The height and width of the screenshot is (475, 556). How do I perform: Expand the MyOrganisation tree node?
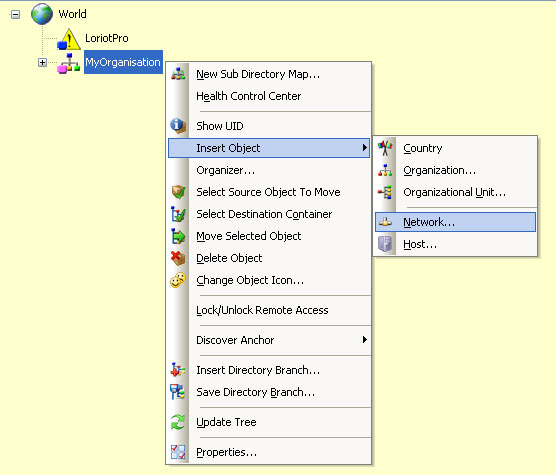click(x=42, y=63)
